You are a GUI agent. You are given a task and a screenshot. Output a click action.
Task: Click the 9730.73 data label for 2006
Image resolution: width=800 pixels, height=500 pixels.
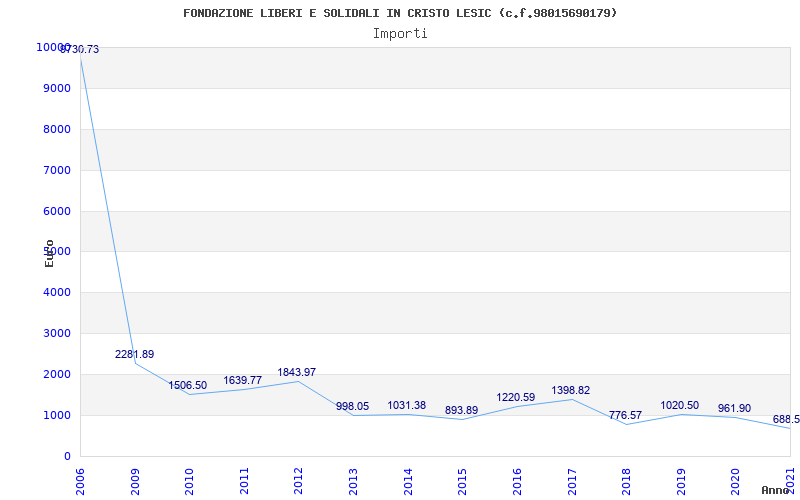pyautogui.click(x=80, y=49)
